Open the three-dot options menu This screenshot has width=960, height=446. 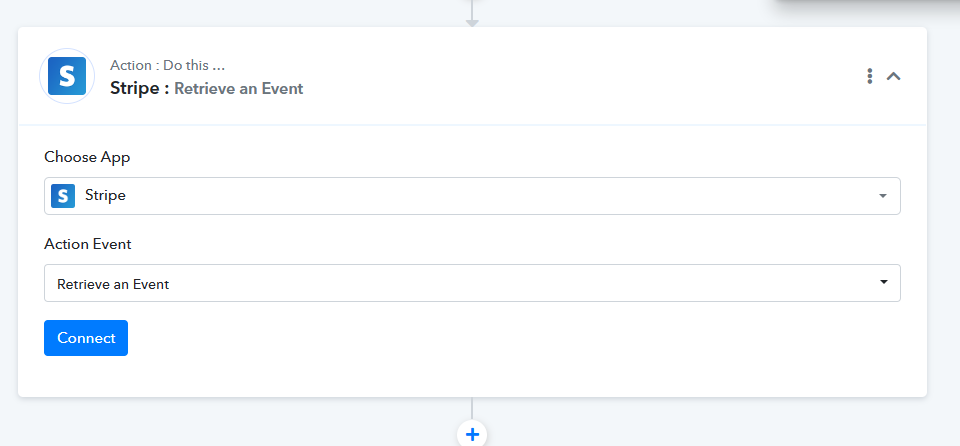[x=869, y=76]
